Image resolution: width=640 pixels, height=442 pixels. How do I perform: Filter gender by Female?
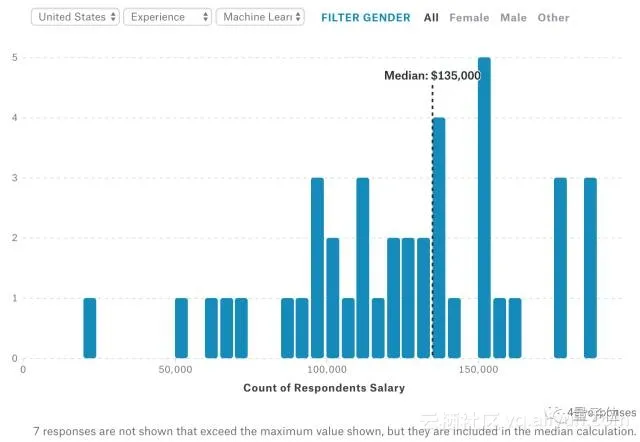click(469, 17)
